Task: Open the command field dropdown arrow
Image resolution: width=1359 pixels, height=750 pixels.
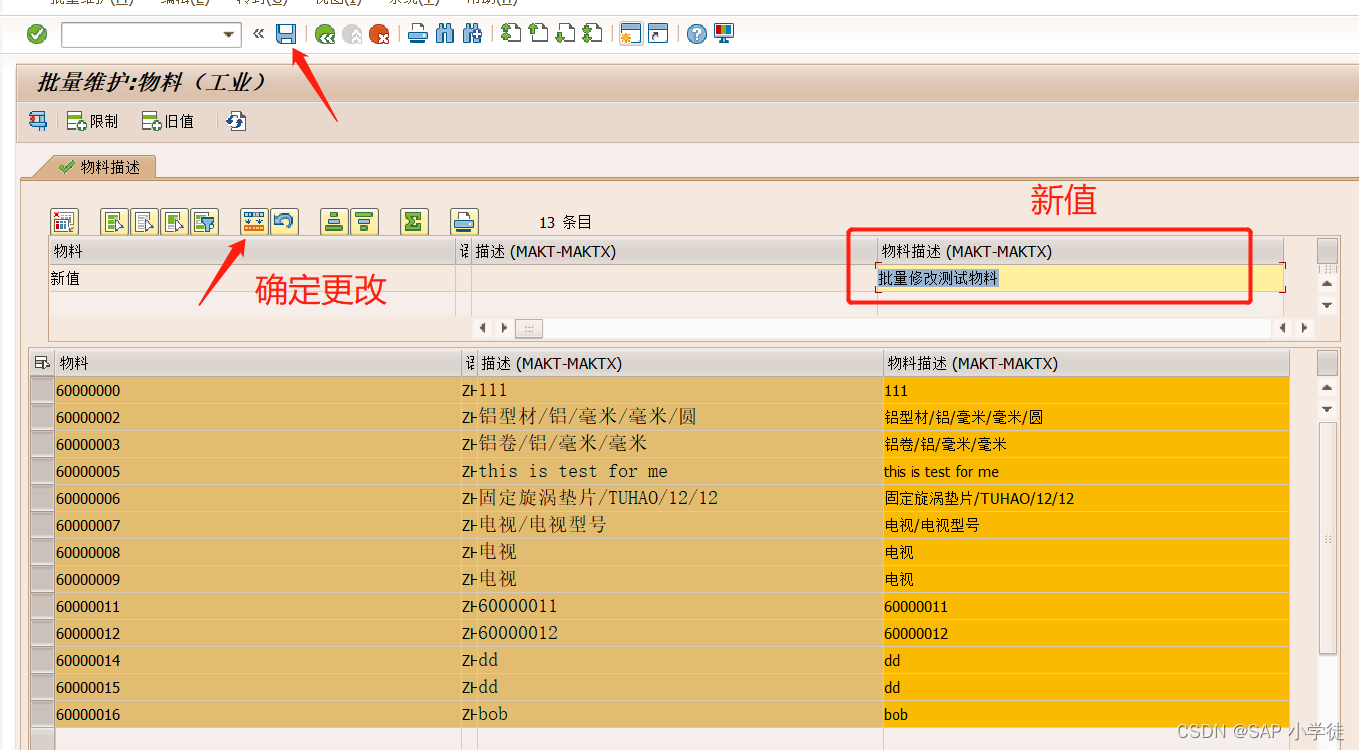Action: (231, 33)
